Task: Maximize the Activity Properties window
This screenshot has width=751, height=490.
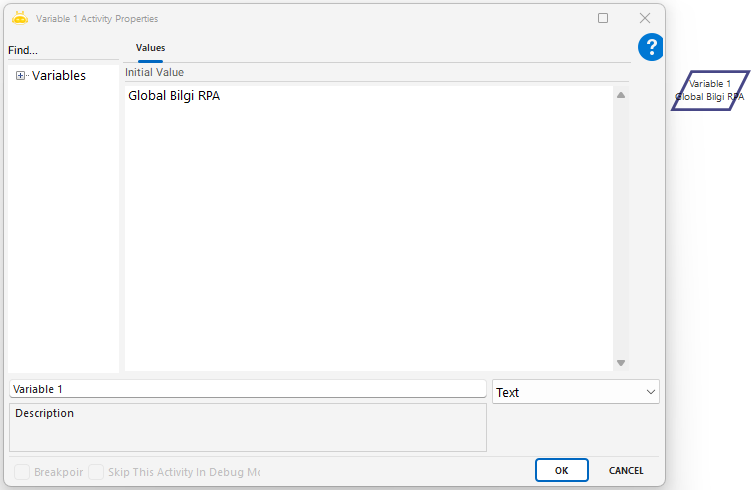Action: (x=603, y=18)
